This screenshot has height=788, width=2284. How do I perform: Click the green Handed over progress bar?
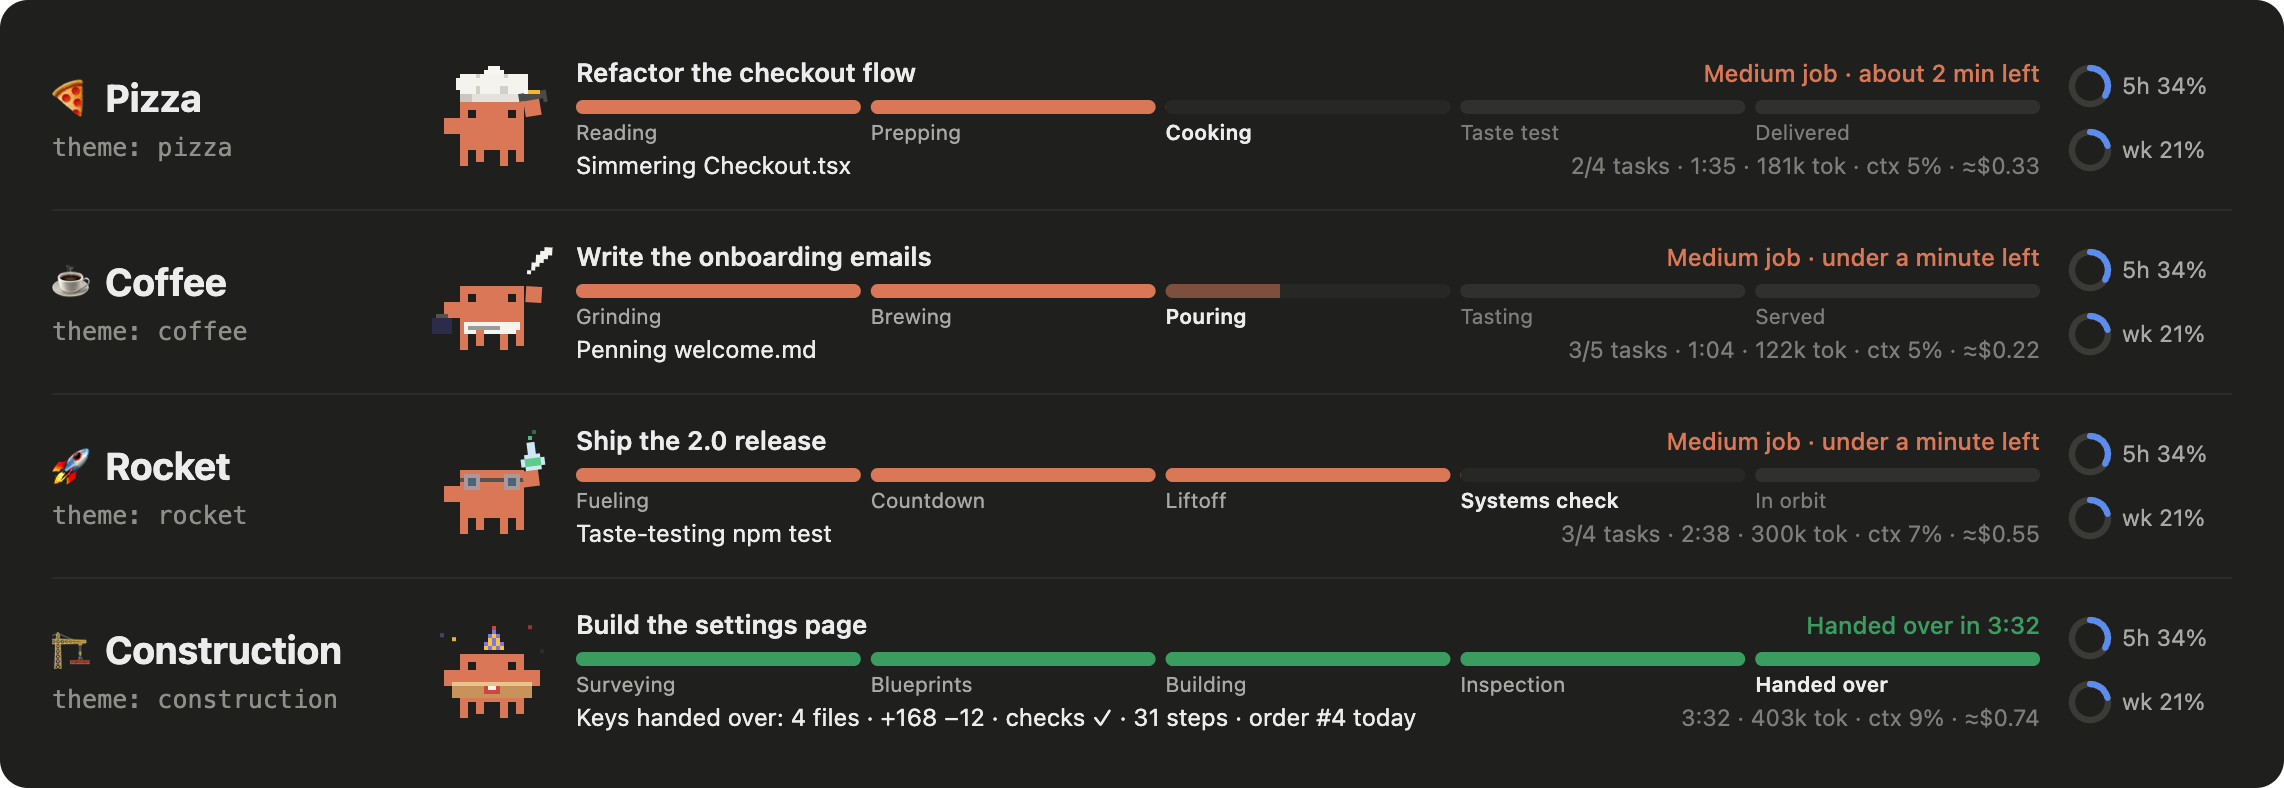pyautogui.click(x=1897, y=659)
